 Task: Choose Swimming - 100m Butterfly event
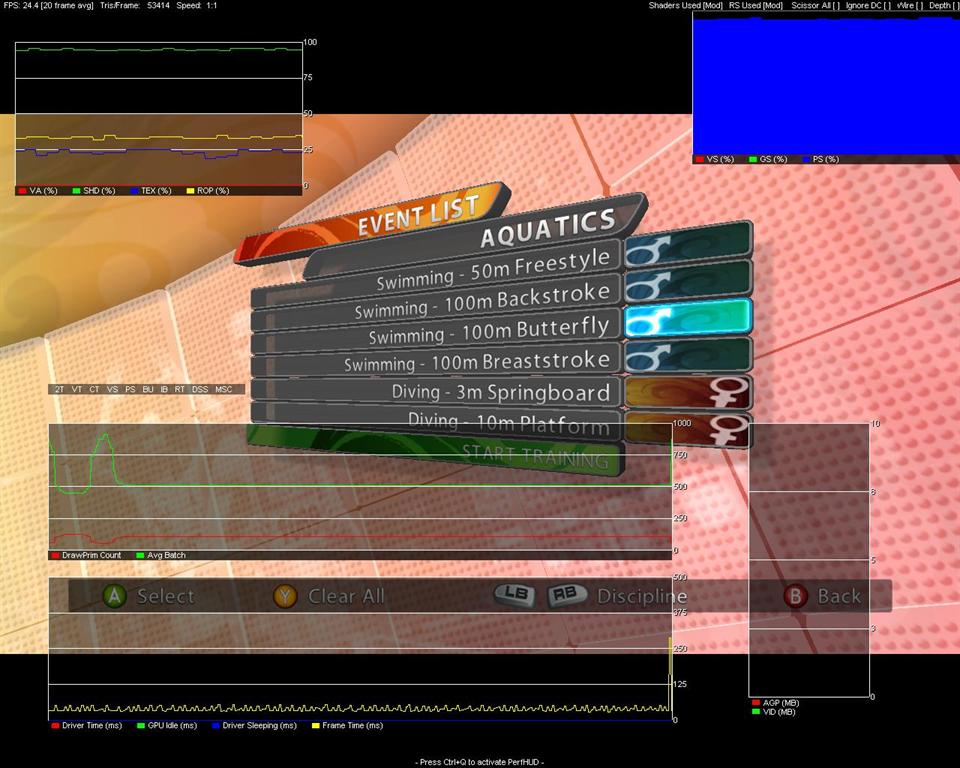point(437,331)
